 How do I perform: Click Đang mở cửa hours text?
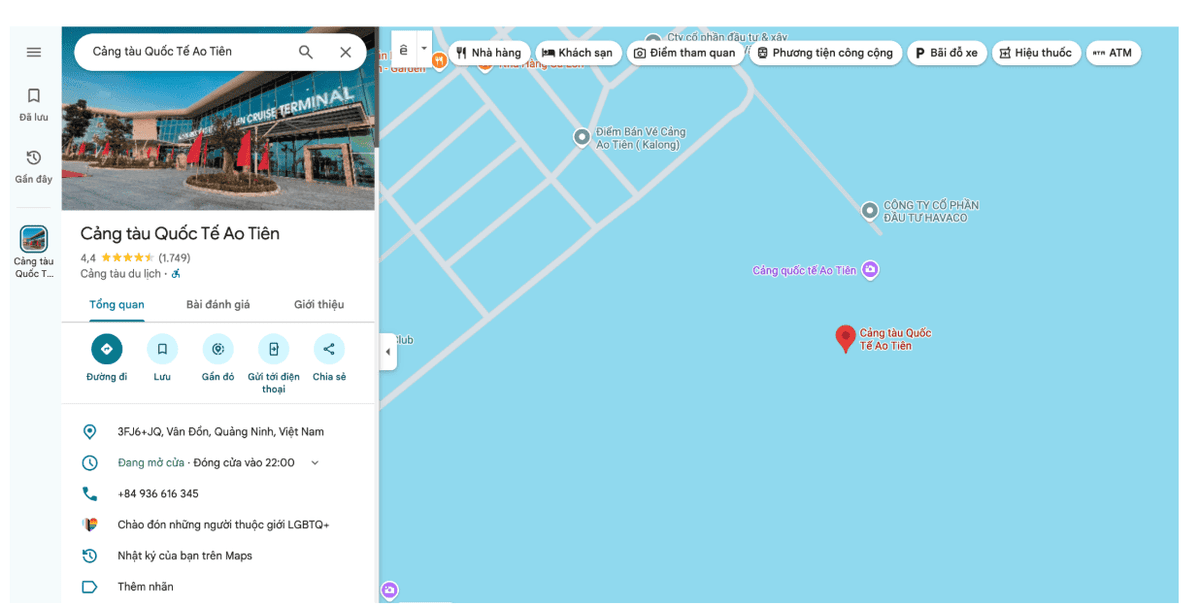click(x=151, y=463)
